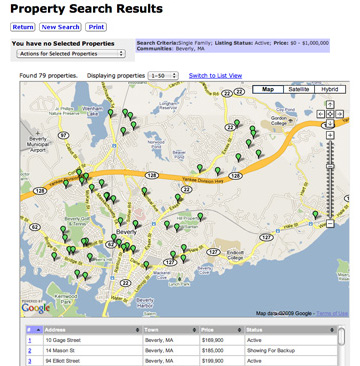Click the Return button
The width and height of the screenshot is (360, 366).
coord(23,27)
